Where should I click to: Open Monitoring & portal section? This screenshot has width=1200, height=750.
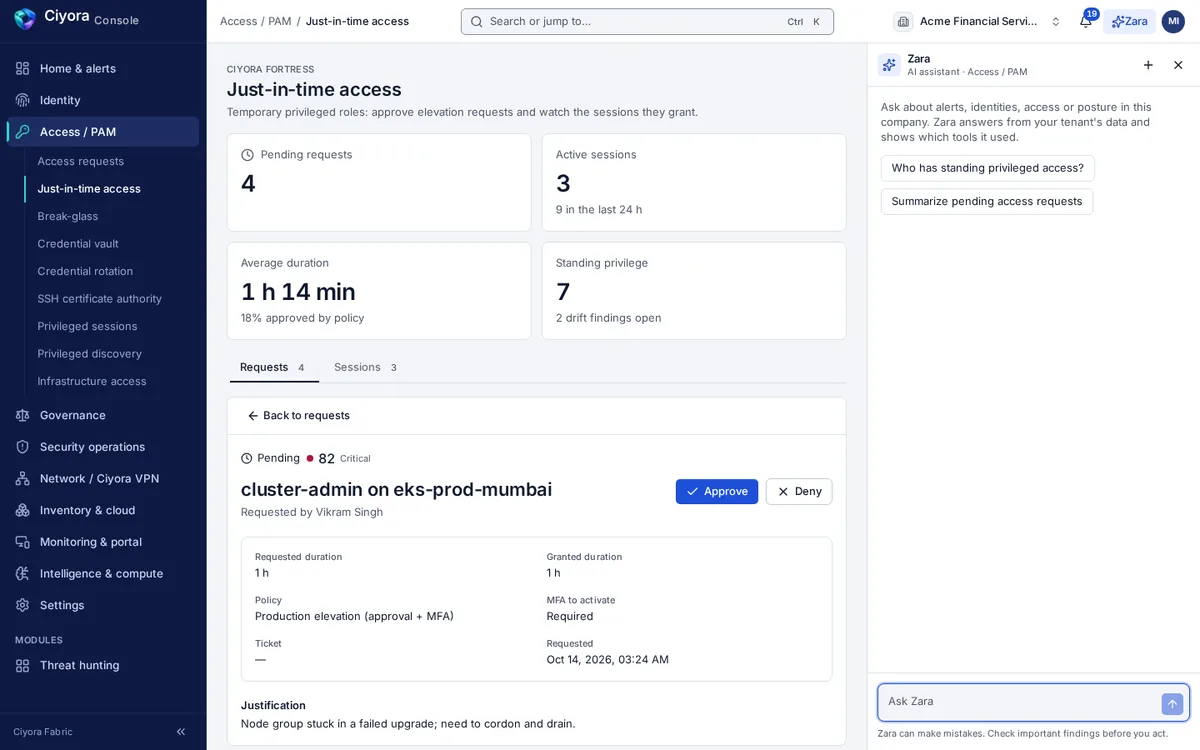tap(103, 542)
